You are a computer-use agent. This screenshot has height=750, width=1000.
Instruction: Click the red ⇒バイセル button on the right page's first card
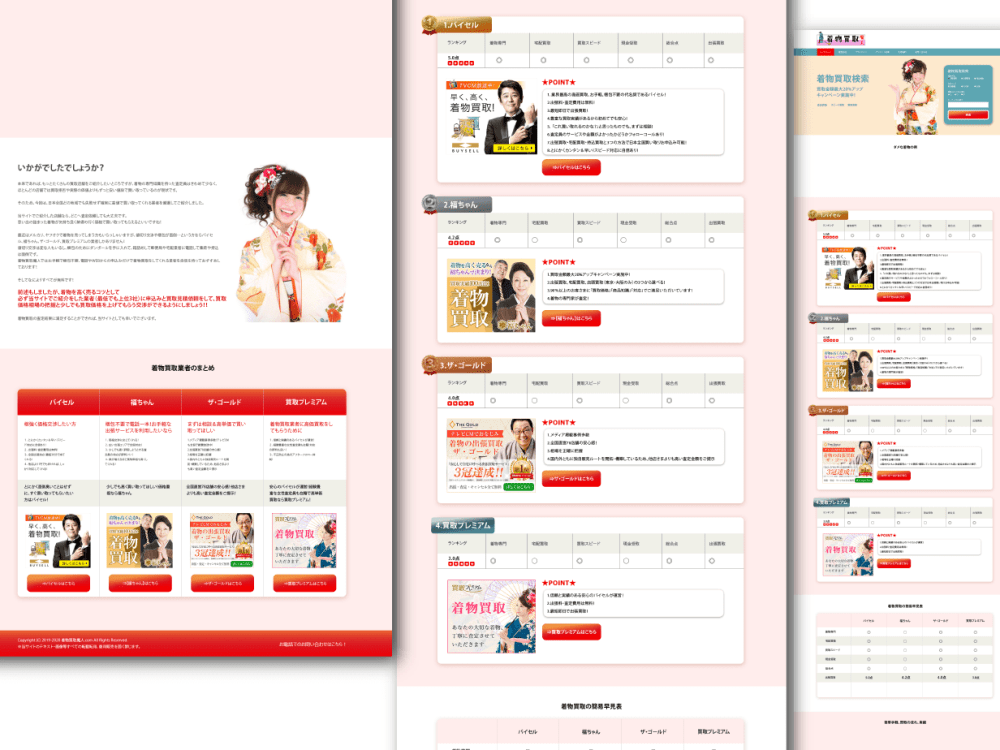click(x=893, y=297)
